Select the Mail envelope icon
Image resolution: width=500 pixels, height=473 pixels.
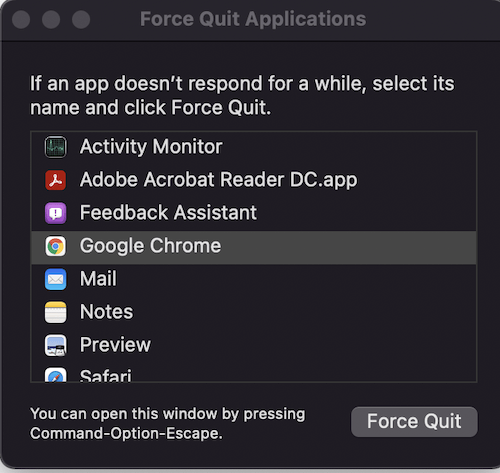coord(55,279)
